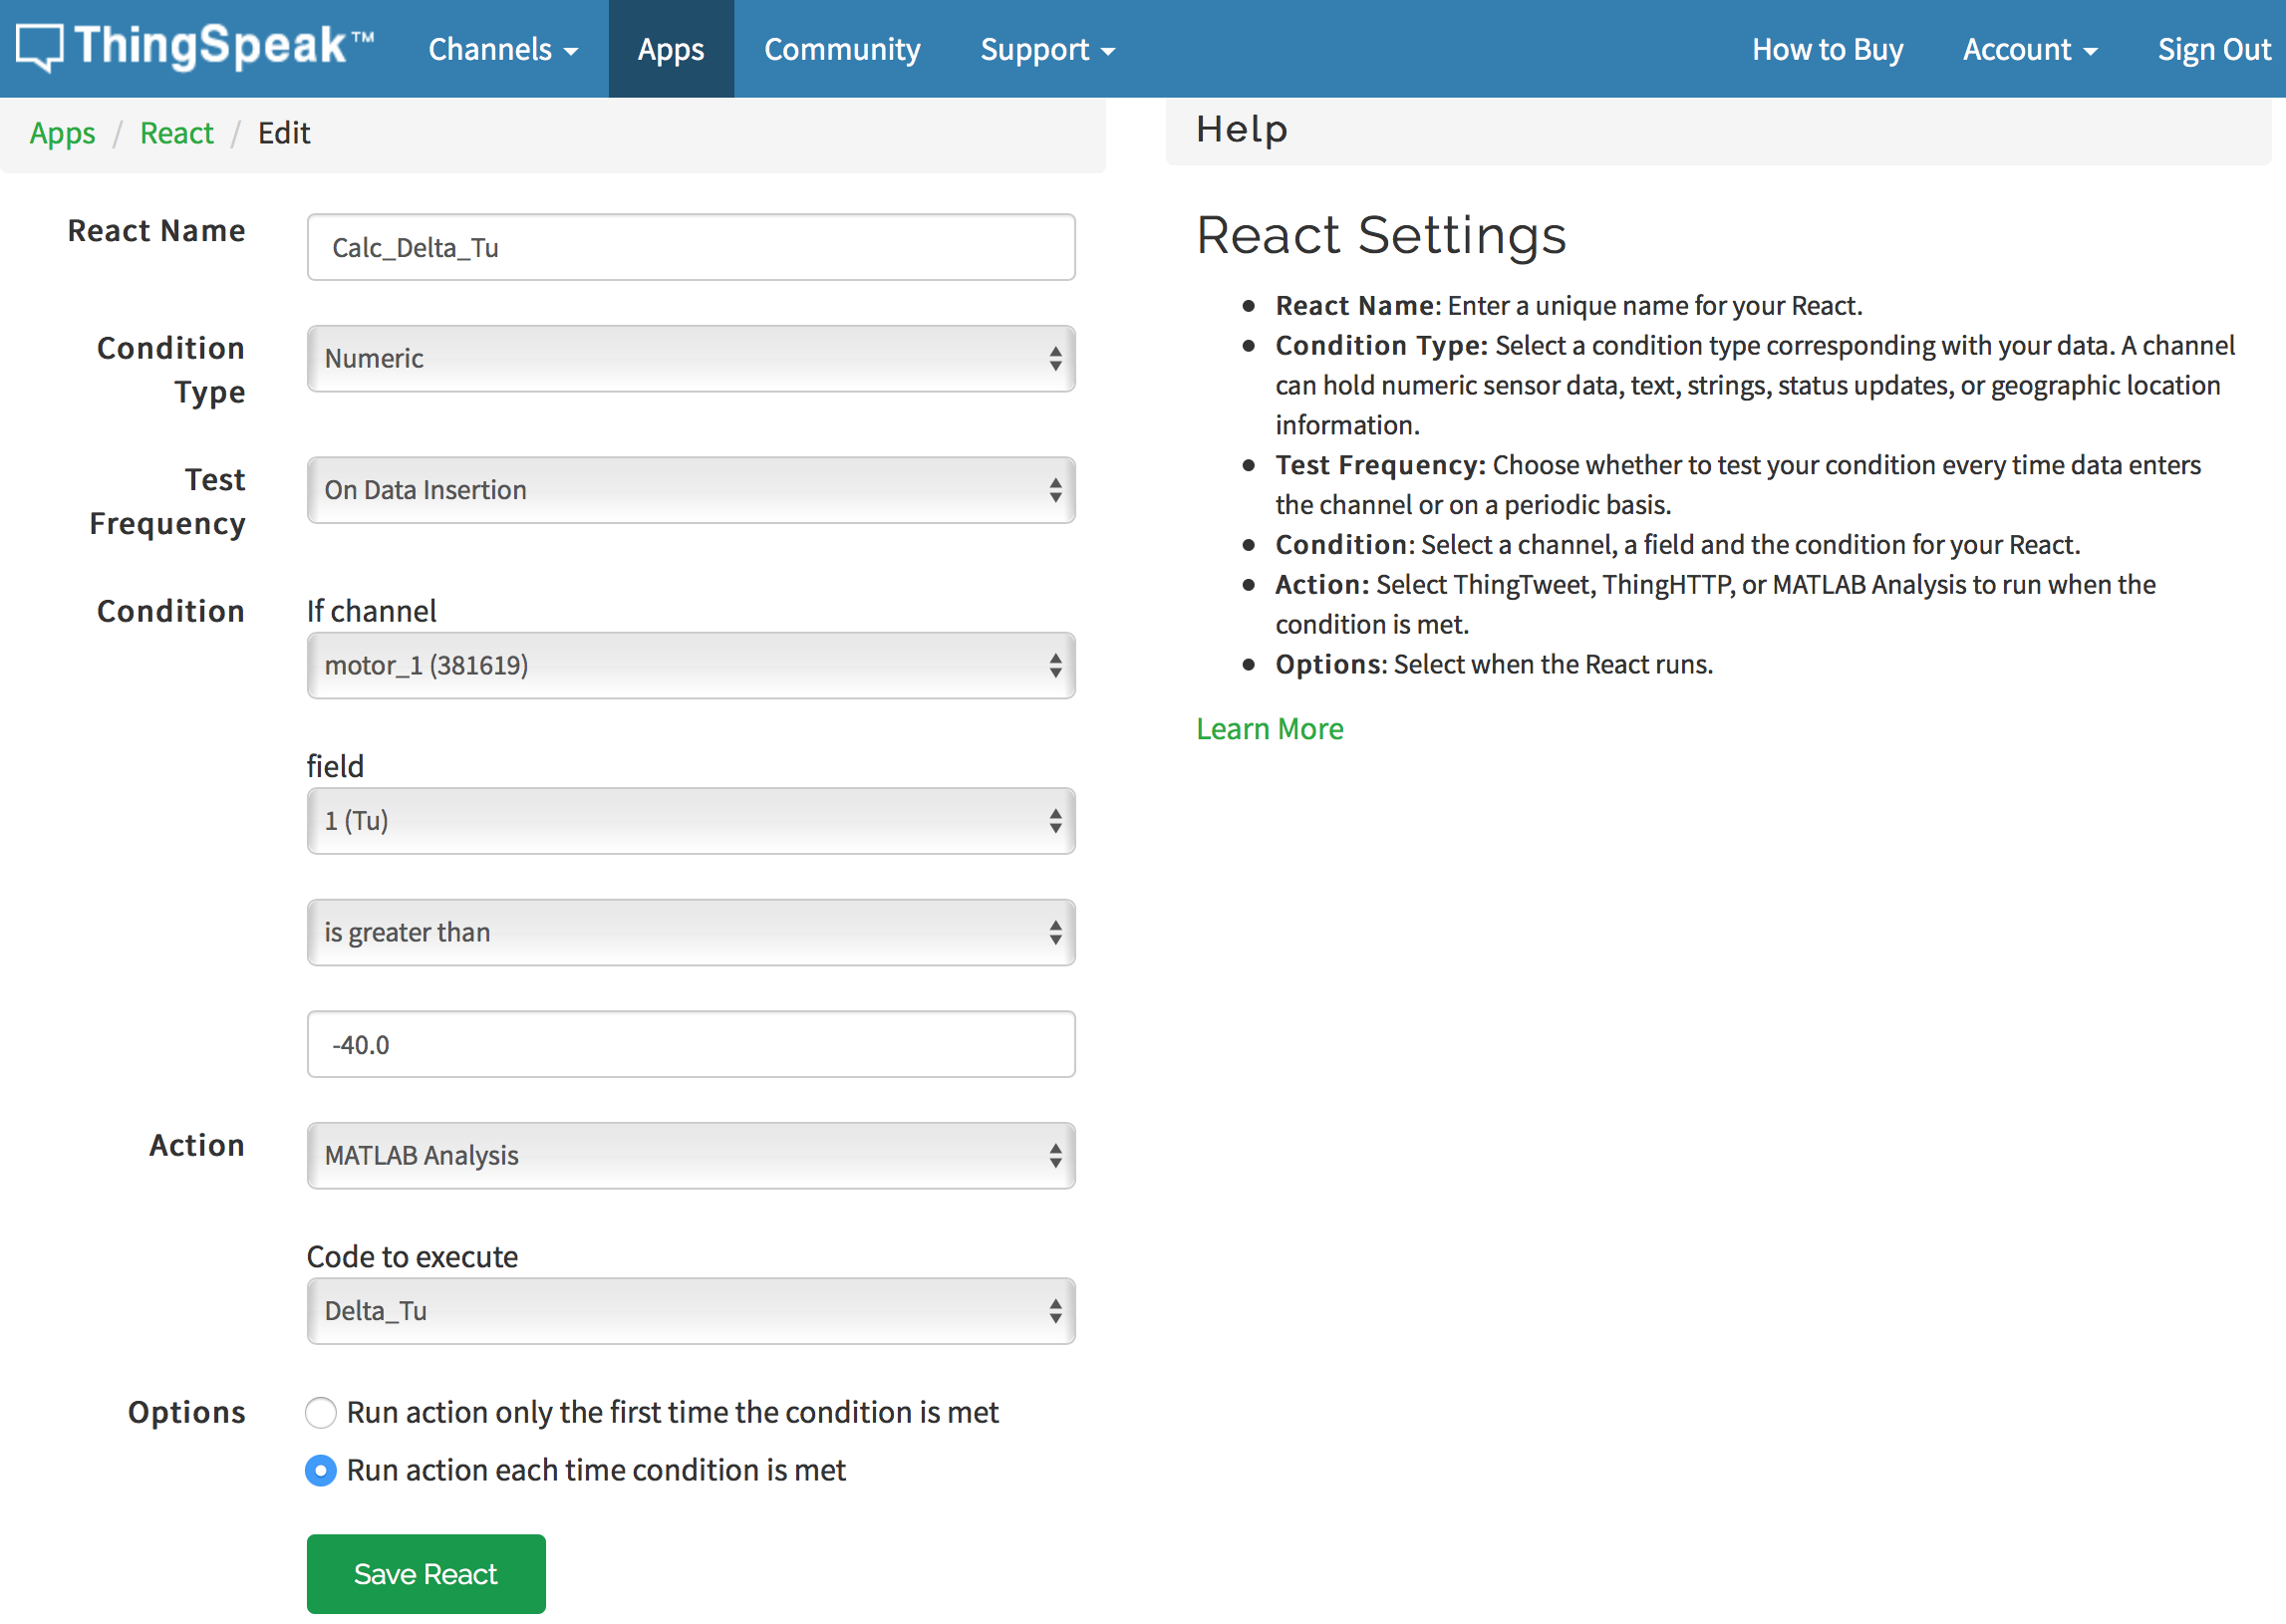Open the motor_1 channel dropdown
This screenshot has height=1624, width=2286.
click(690, 665)
